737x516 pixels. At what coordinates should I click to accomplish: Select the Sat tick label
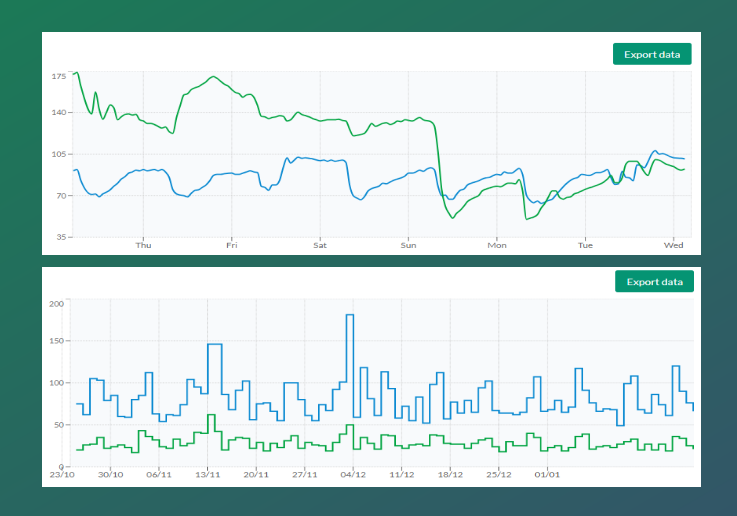click(x=320, y=245)
